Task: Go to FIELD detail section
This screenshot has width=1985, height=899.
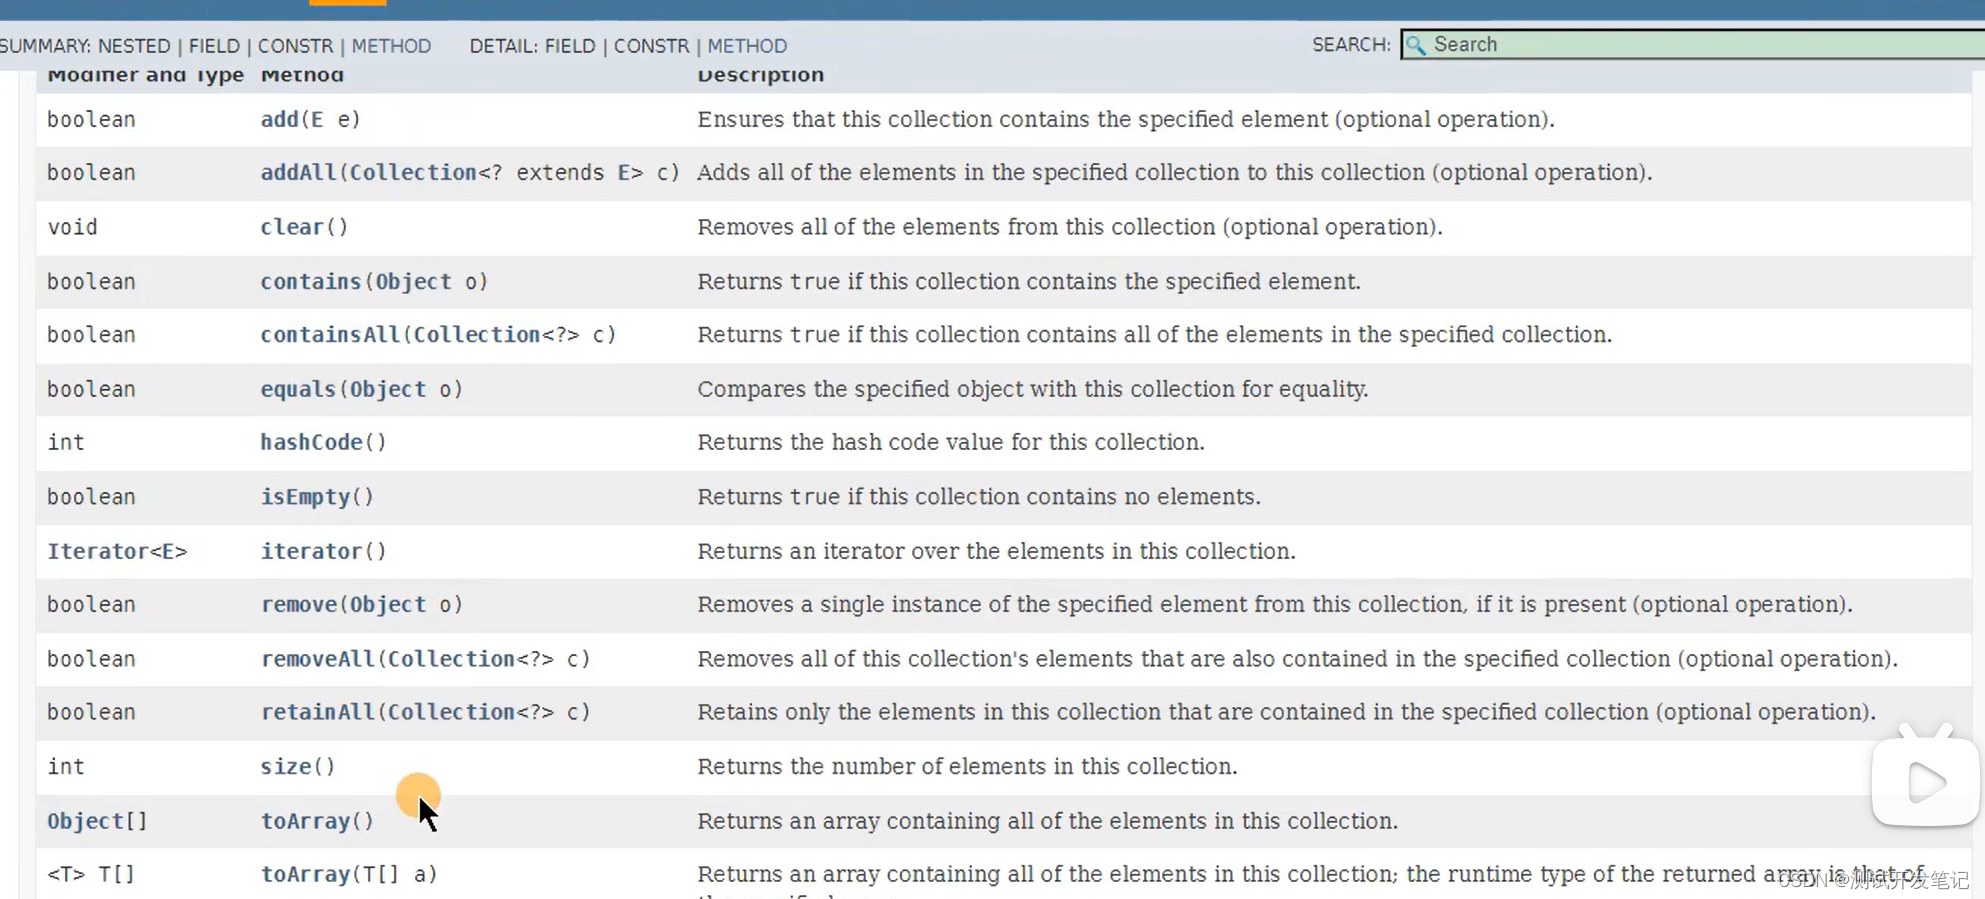Action: coord(570,46)
